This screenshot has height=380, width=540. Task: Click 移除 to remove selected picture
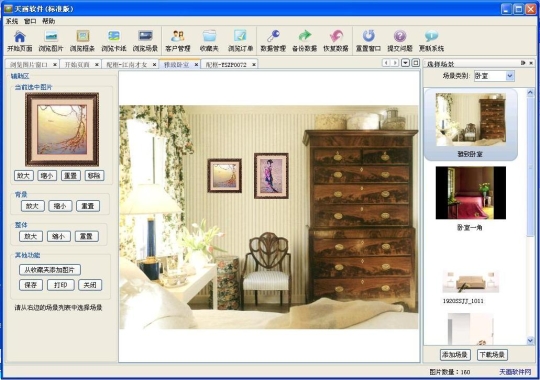94,175
